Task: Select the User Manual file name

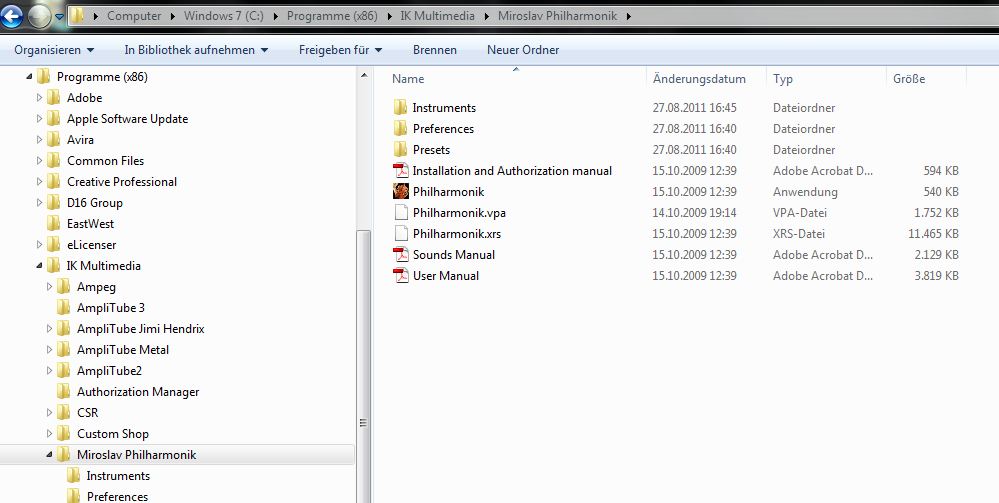Action: coord(446,275)
